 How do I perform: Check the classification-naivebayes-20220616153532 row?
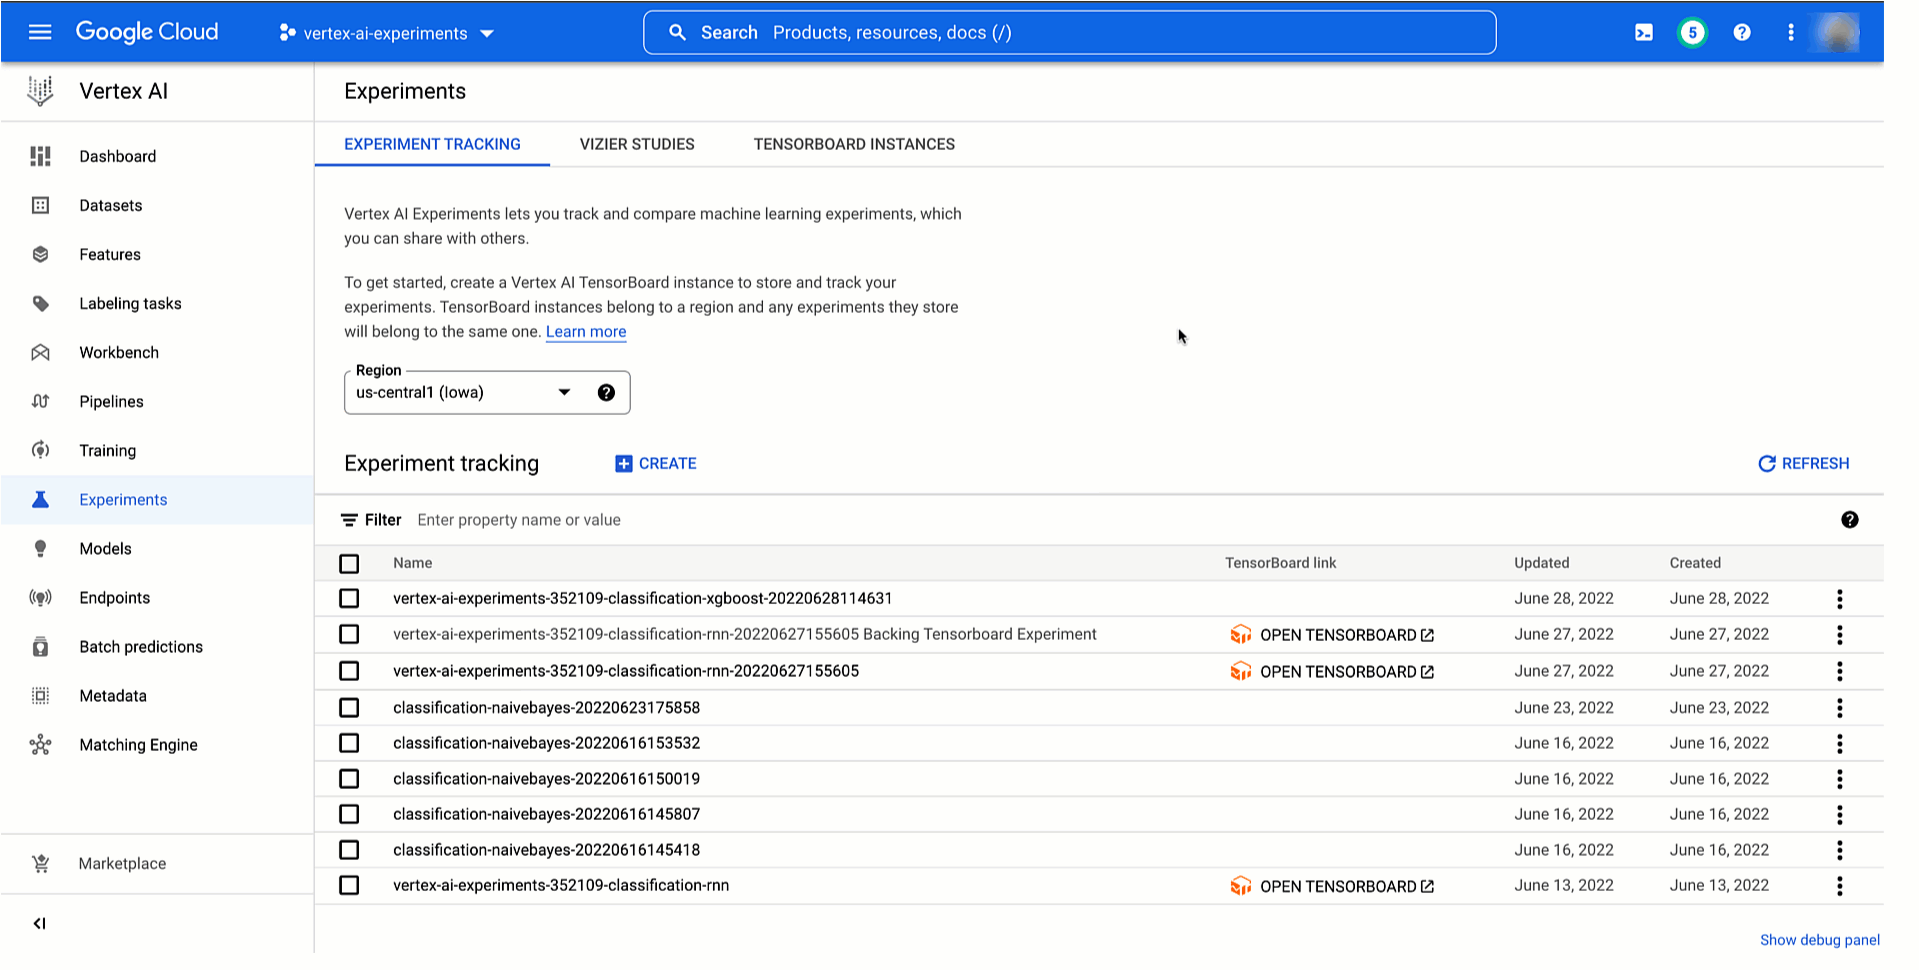tap(349, 743)
